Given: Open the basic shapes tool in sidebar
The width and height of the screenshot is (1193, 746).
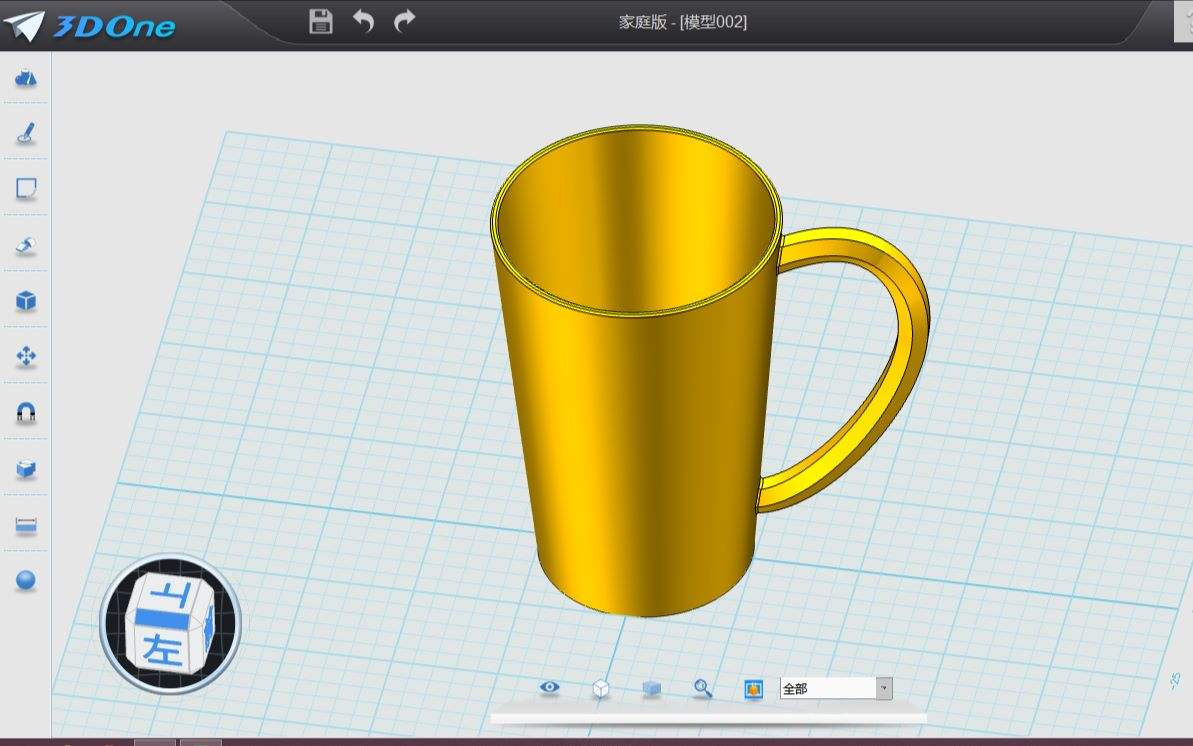Looking at the screenshot, I should click(x=26, y=78).
